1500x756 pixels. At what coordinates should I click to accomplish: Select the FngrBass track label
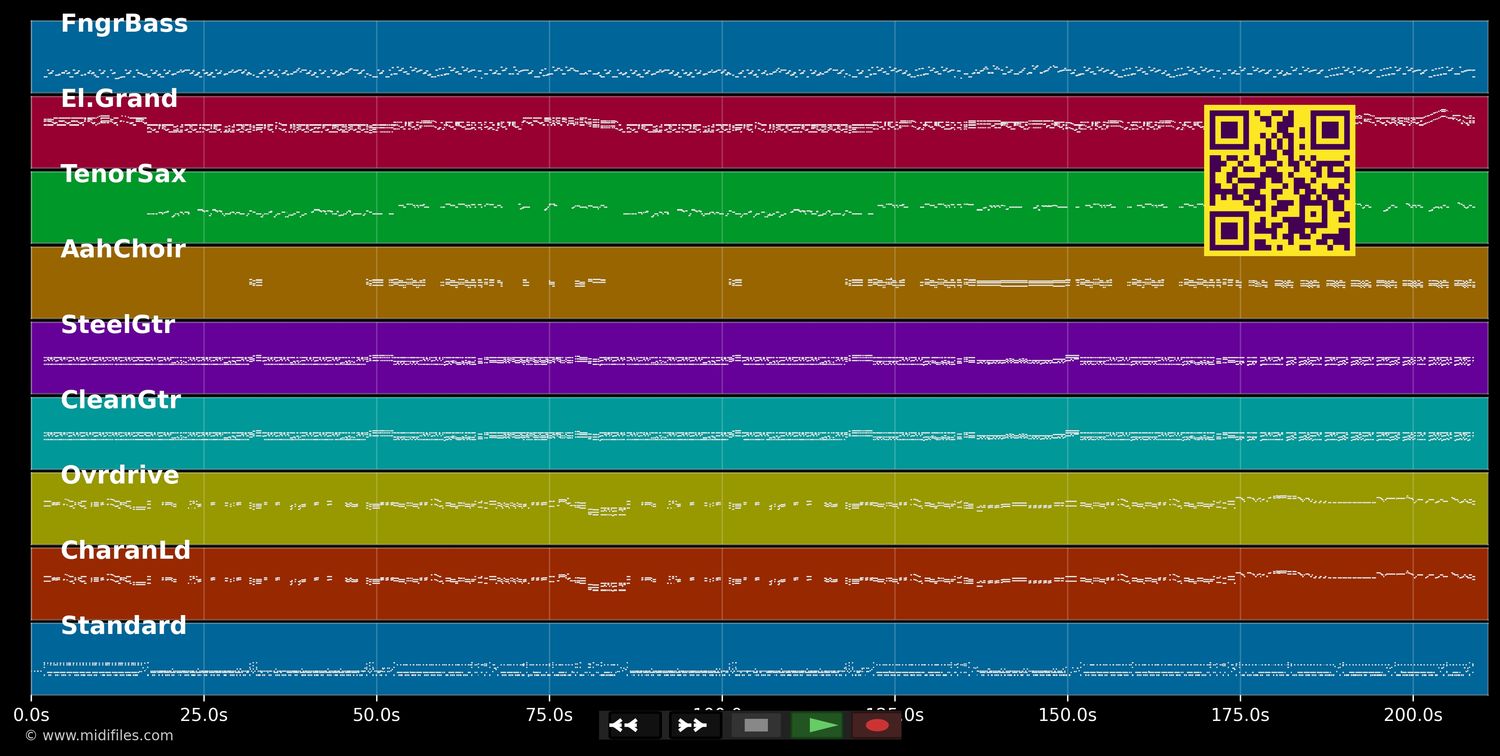pos(124,24)
